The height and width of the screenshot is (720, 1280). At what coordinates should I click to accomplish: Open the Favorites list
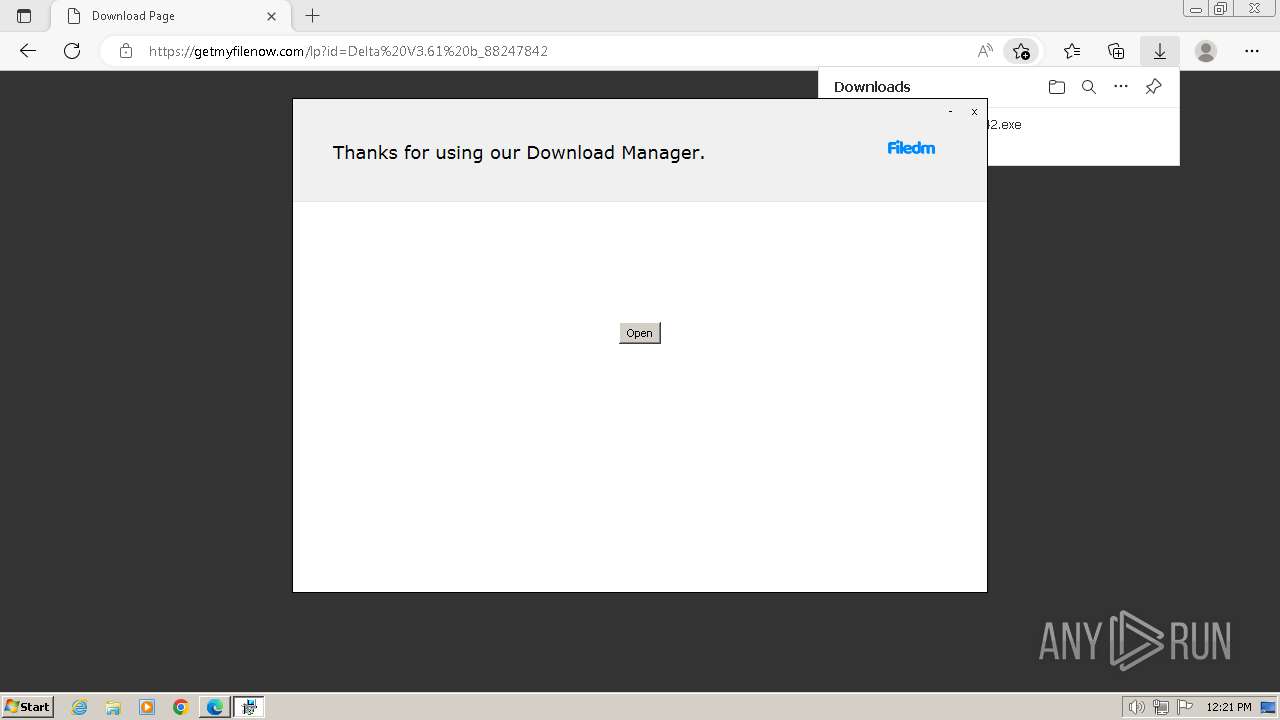[1072, 51]
